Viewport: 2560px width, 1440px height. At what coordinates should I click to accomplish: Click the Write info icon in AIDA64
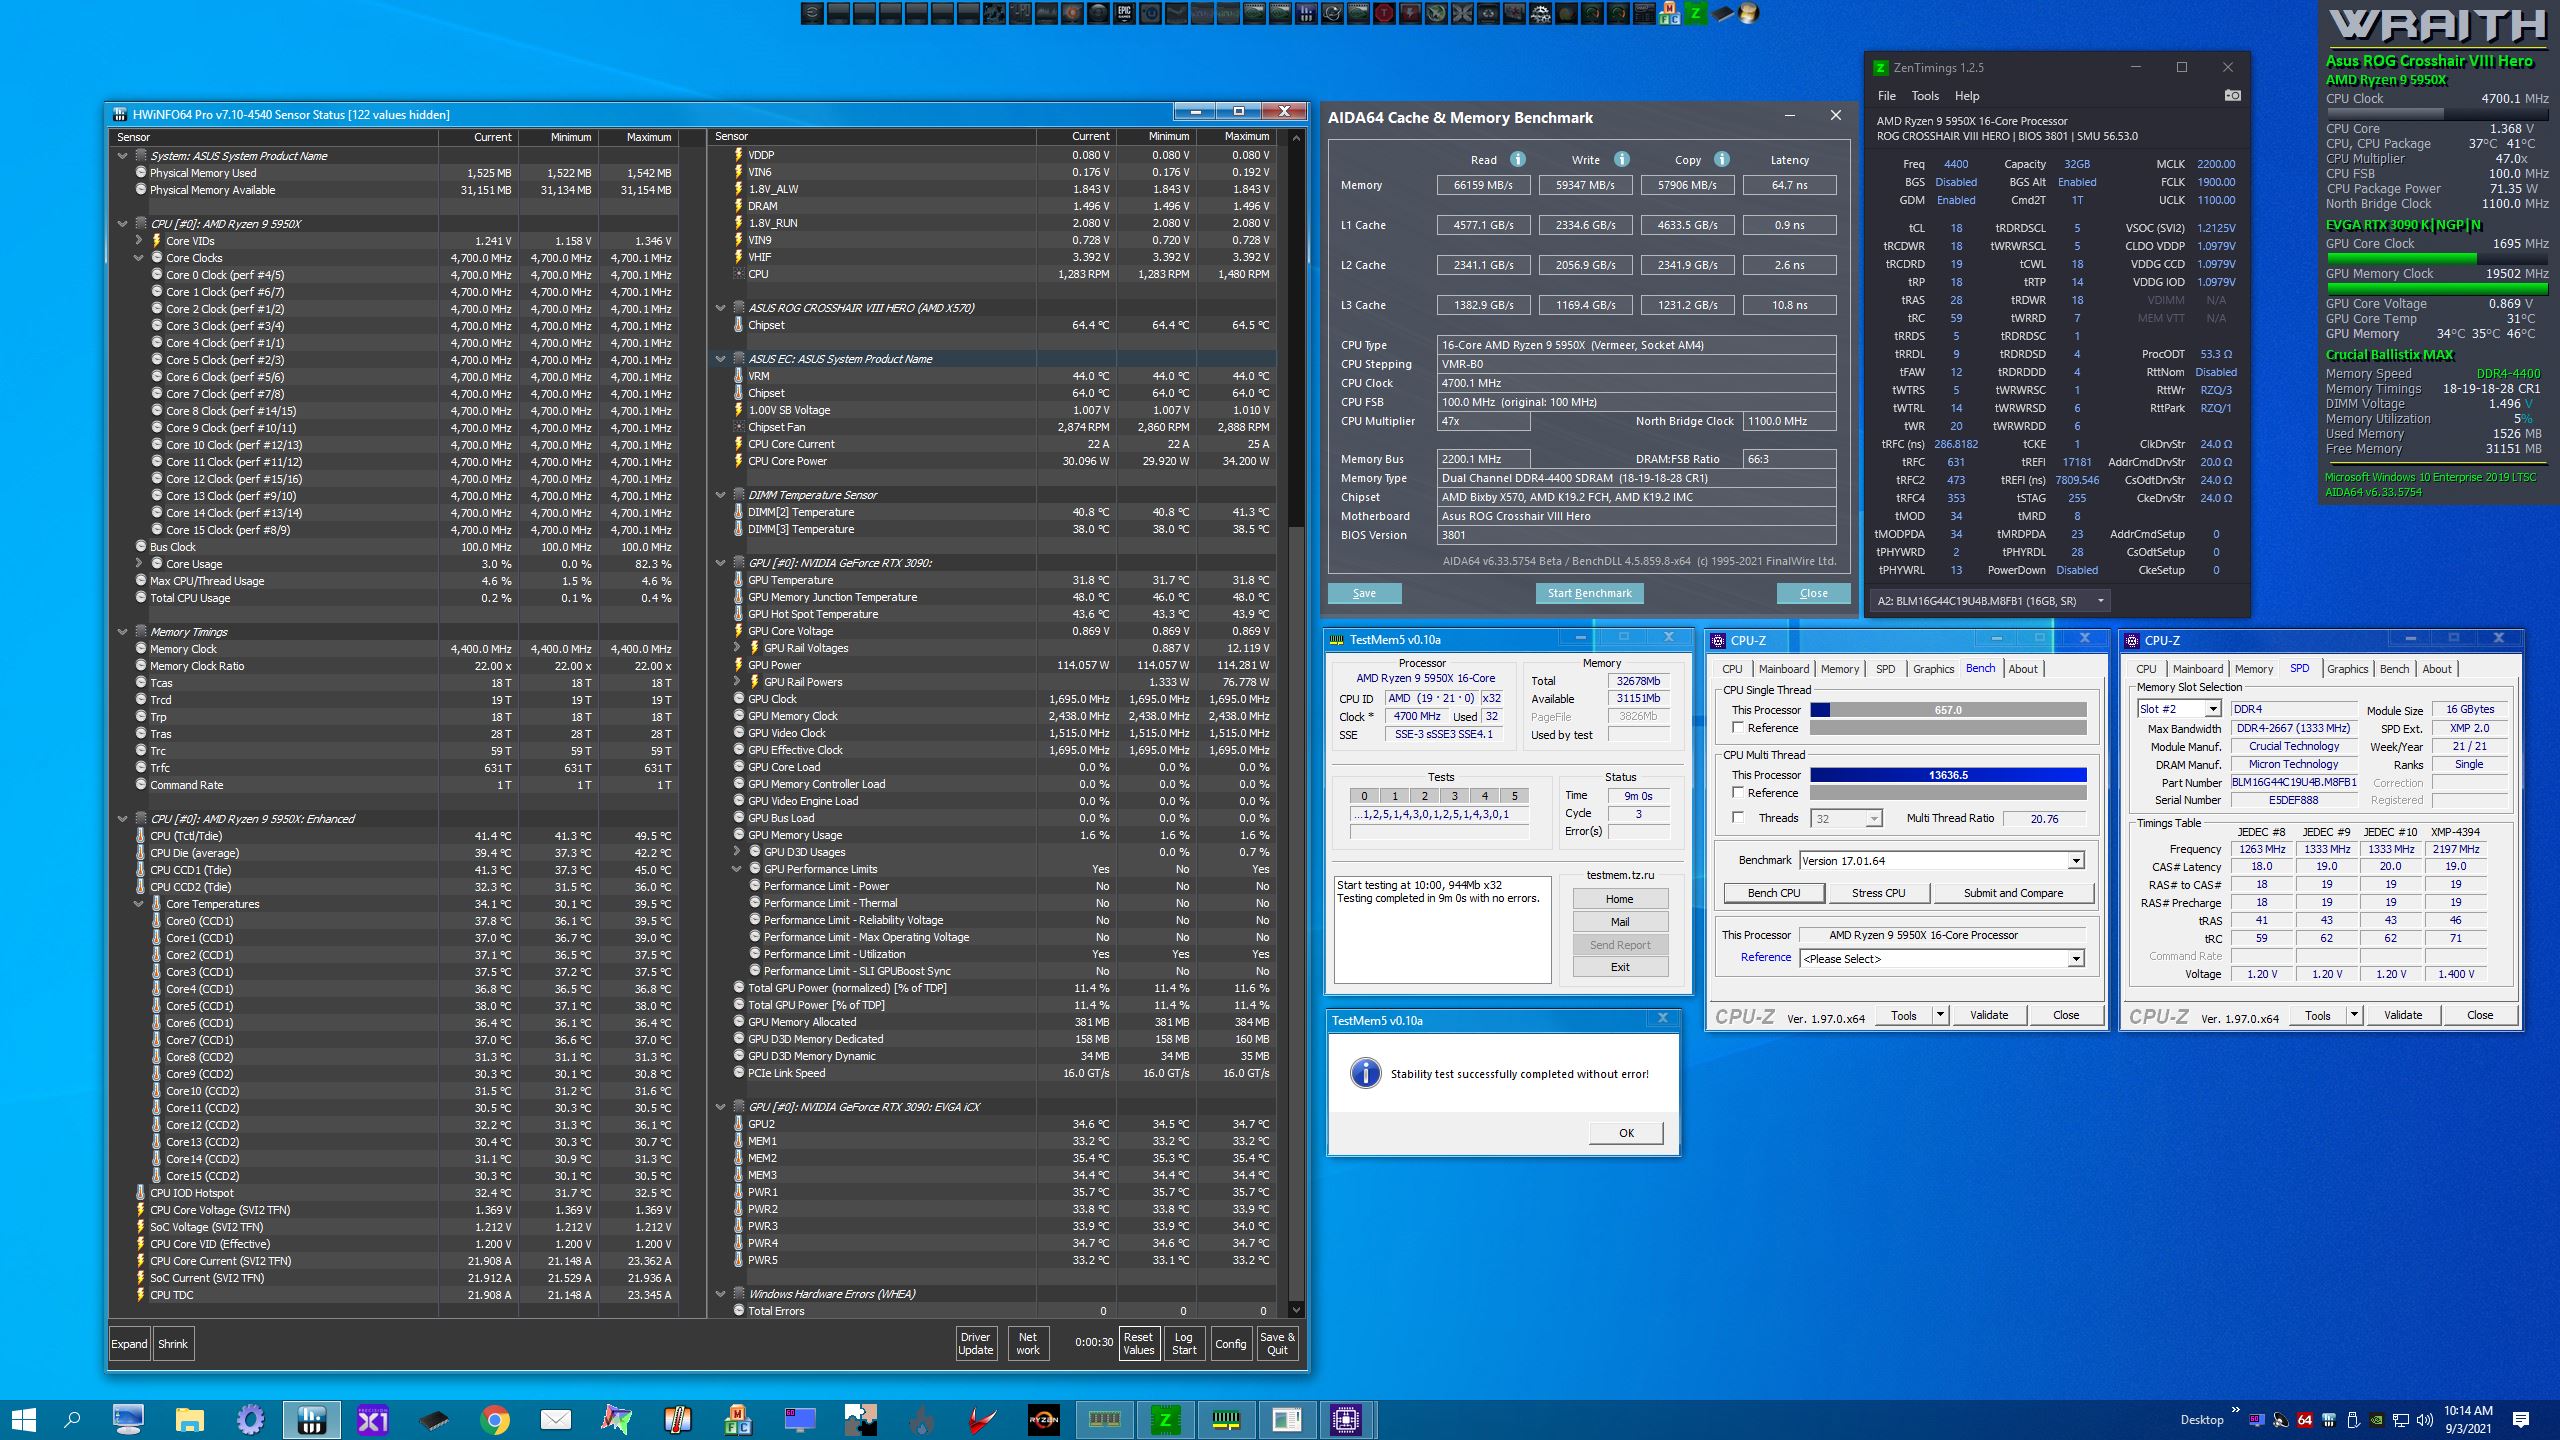(1621, 159)
